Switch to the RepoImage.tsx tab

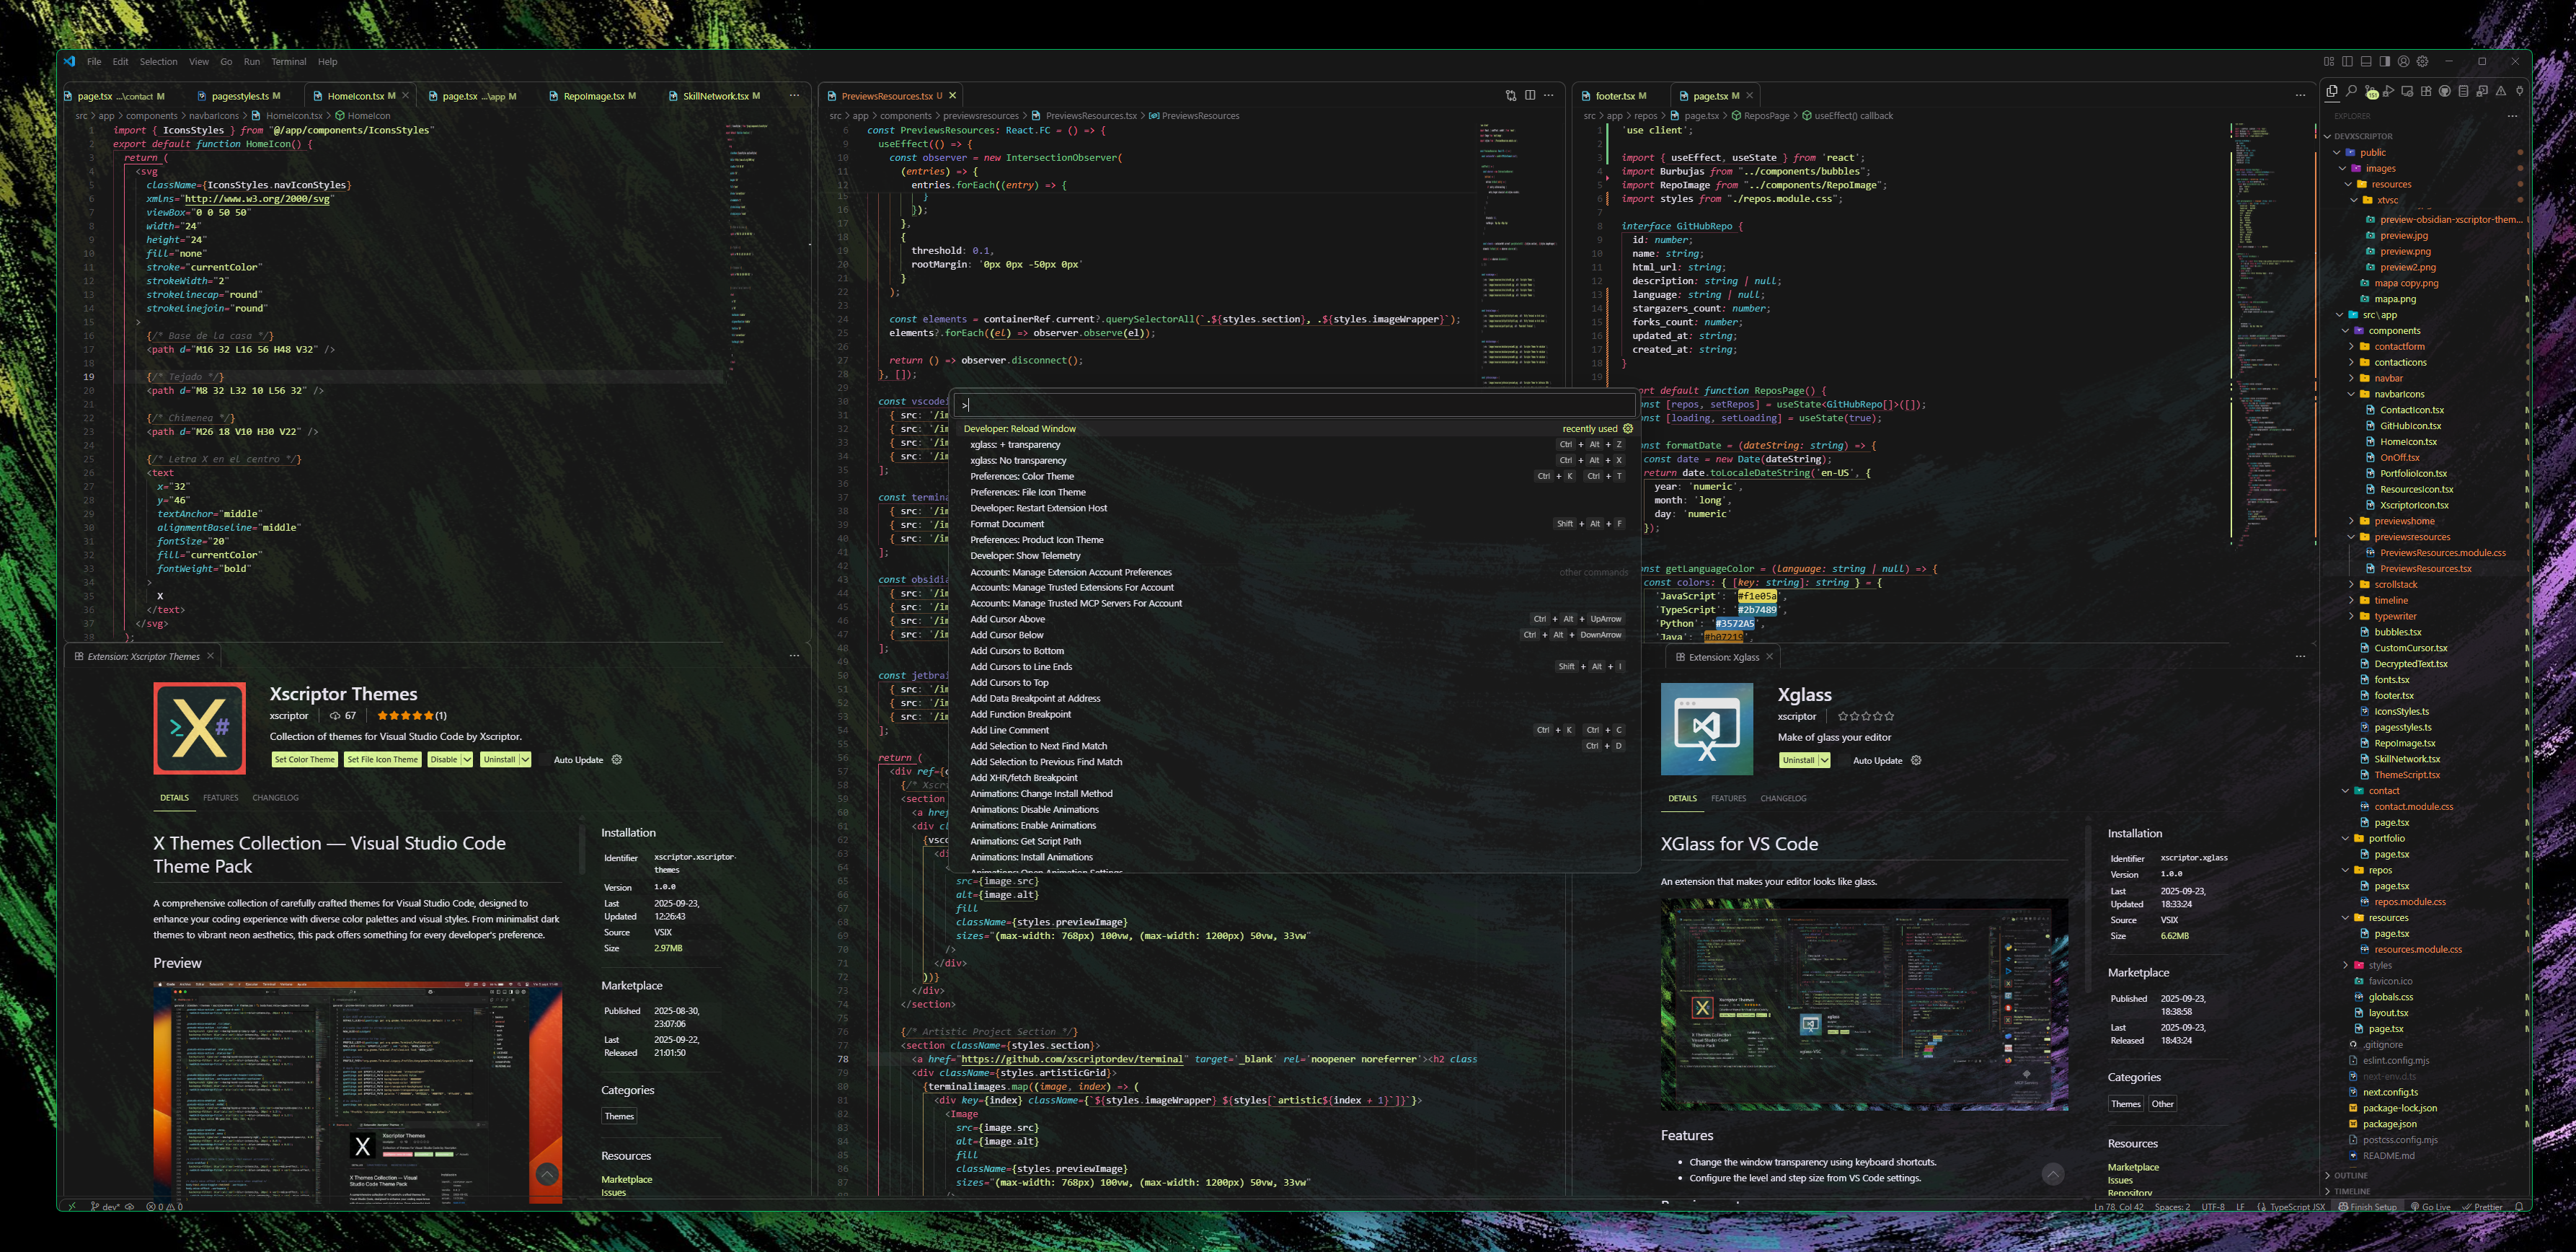click(593, 96)
